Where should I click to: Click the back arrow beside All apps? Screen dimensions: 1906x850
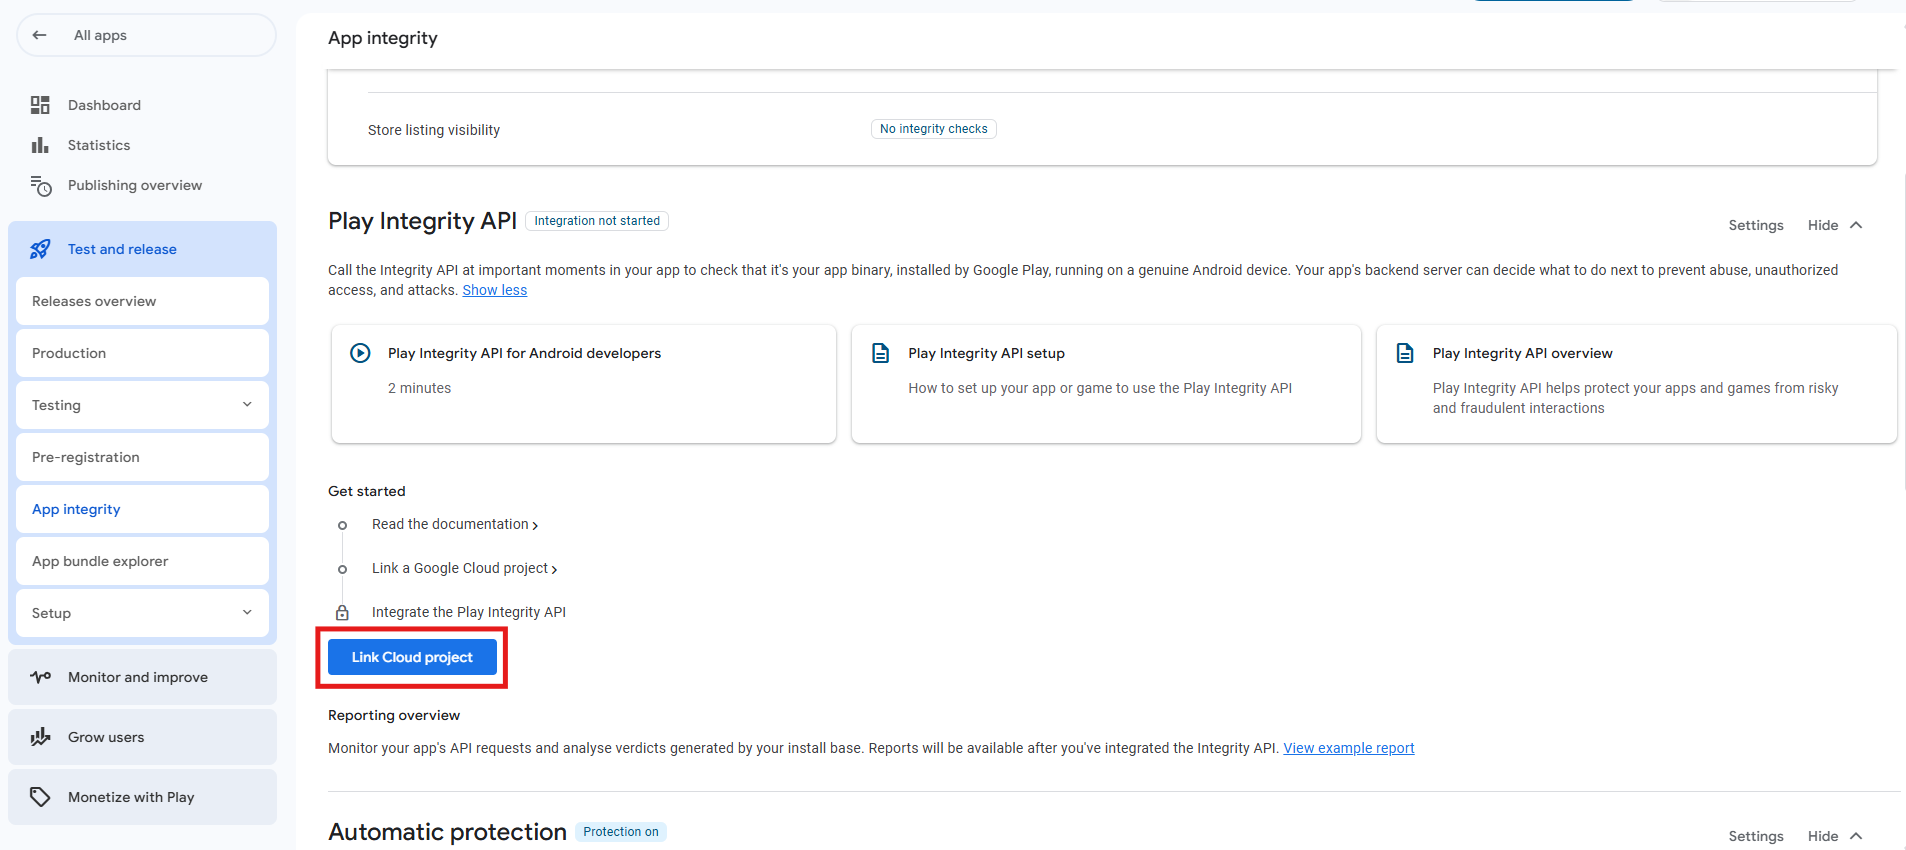coord(39,35)
